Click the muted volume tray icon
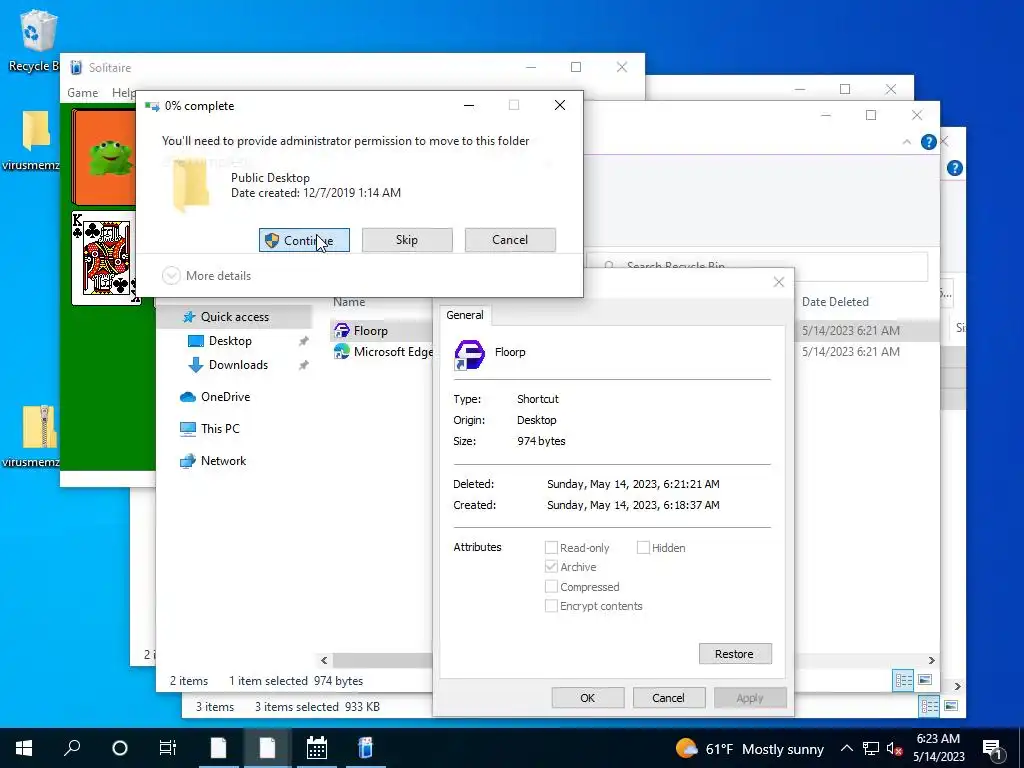This screenshot has height=768, width=1024. (x=895, y=748)
